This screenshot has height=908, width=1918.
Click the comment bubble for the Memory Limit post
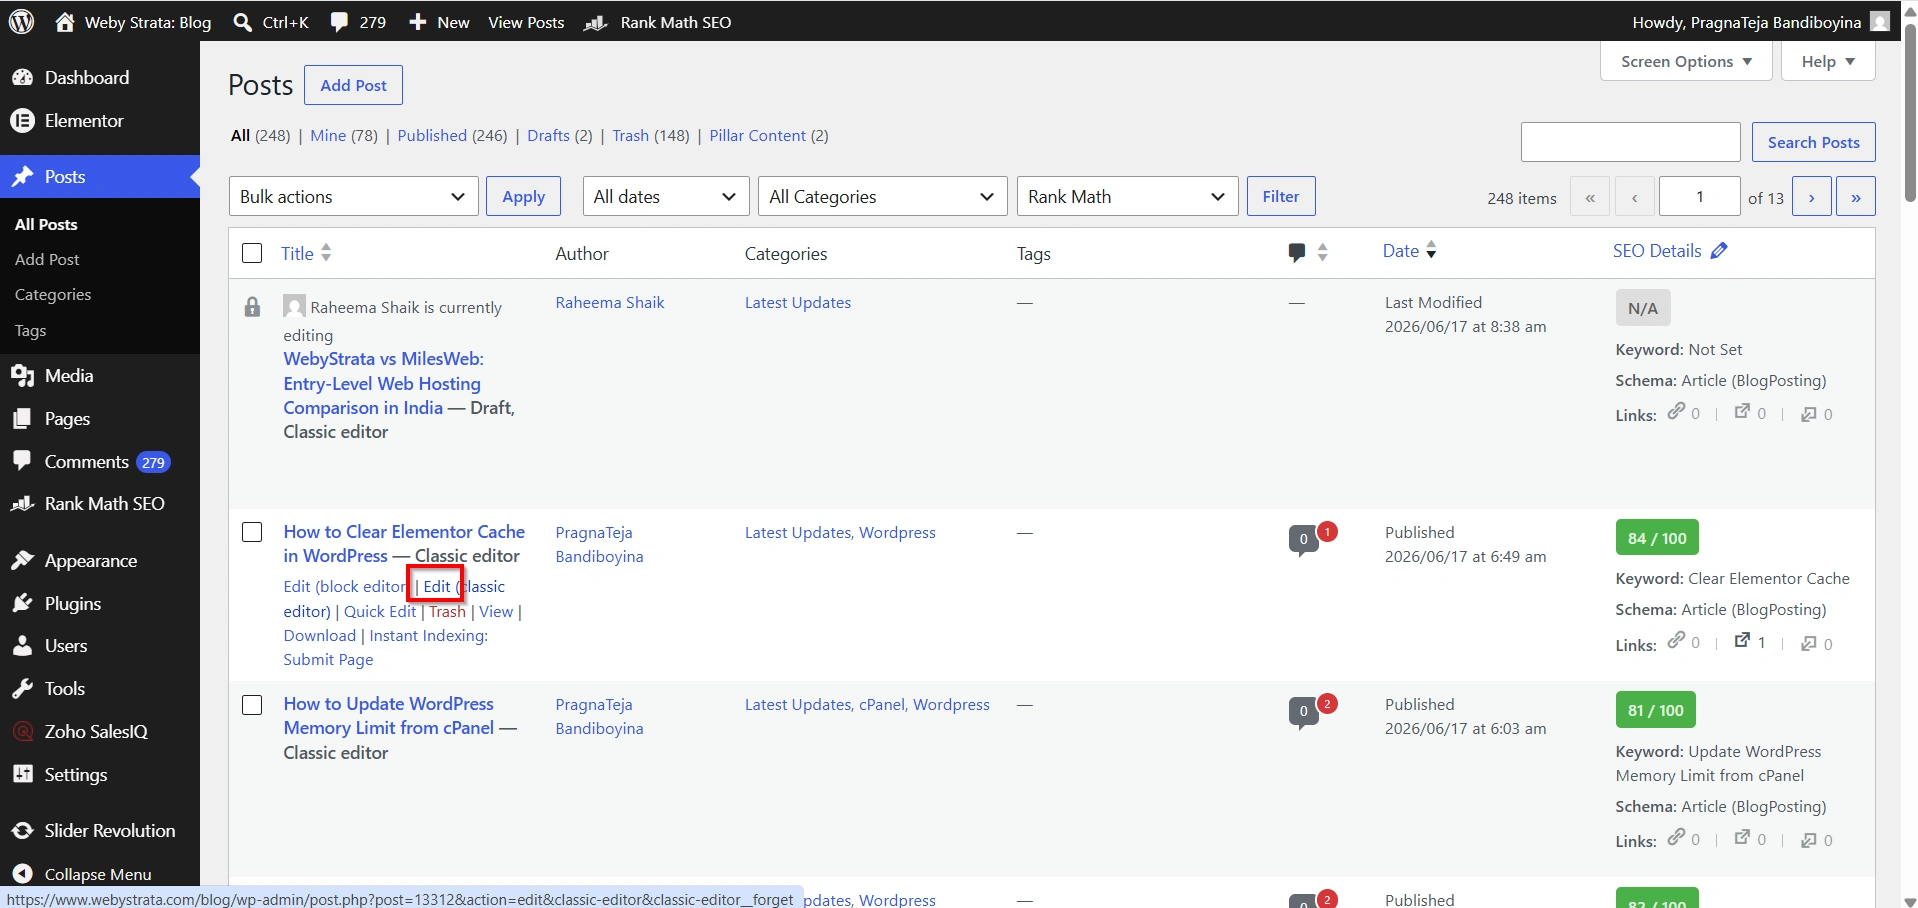1303,712
